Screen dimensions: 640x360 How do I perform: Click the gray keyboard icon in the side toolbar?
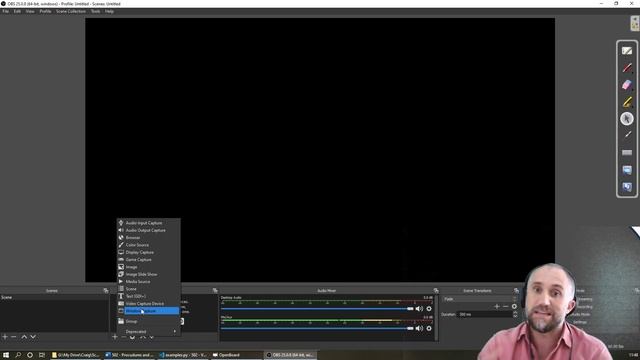coord(627,152)
